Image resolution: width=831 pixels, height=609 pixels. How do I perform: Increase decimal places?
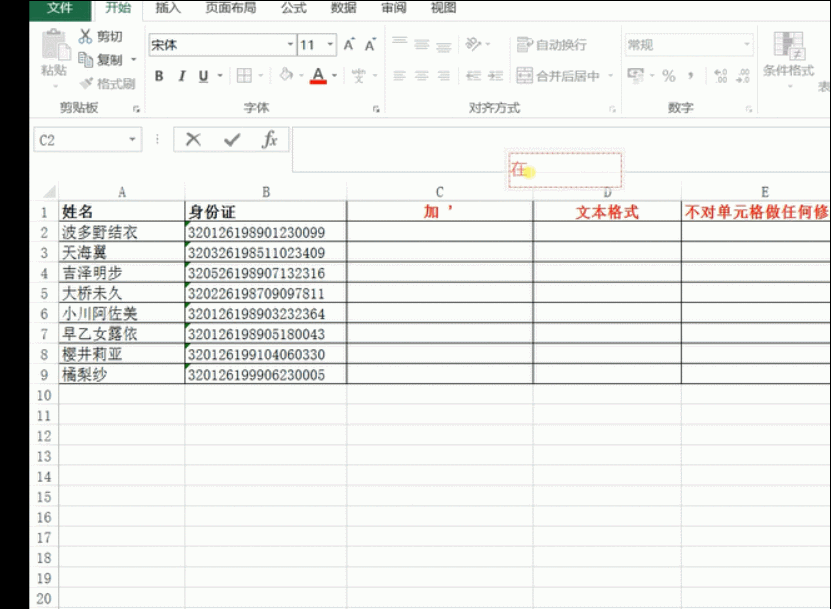pyautogui.click(x=721, y=76)
